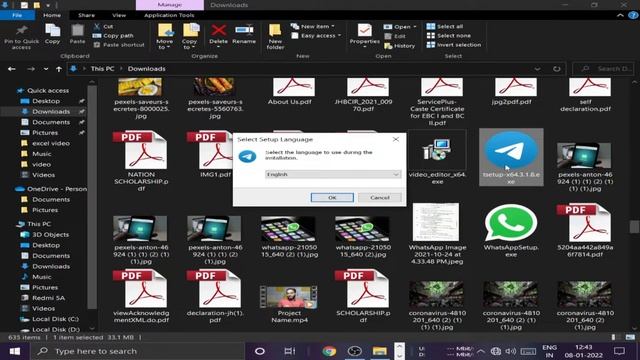The width and height of the screenshot is (640, 360).
Task: Open the New item dropdown
Action: [x=313, y=26]
